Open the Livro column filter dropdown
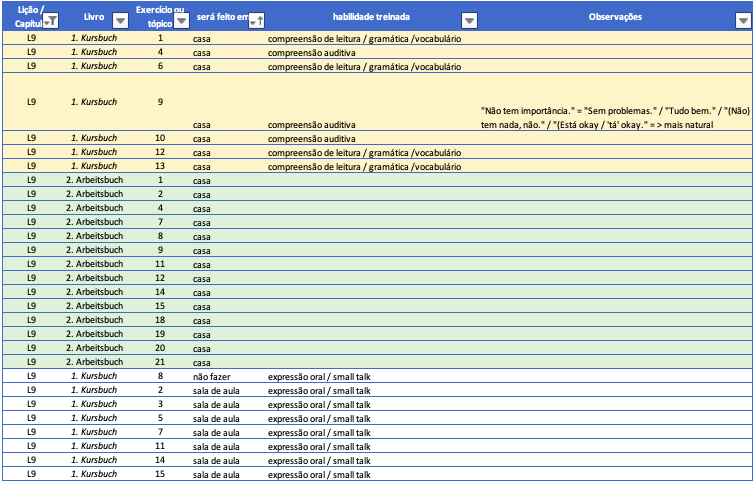 click(120, 20)
